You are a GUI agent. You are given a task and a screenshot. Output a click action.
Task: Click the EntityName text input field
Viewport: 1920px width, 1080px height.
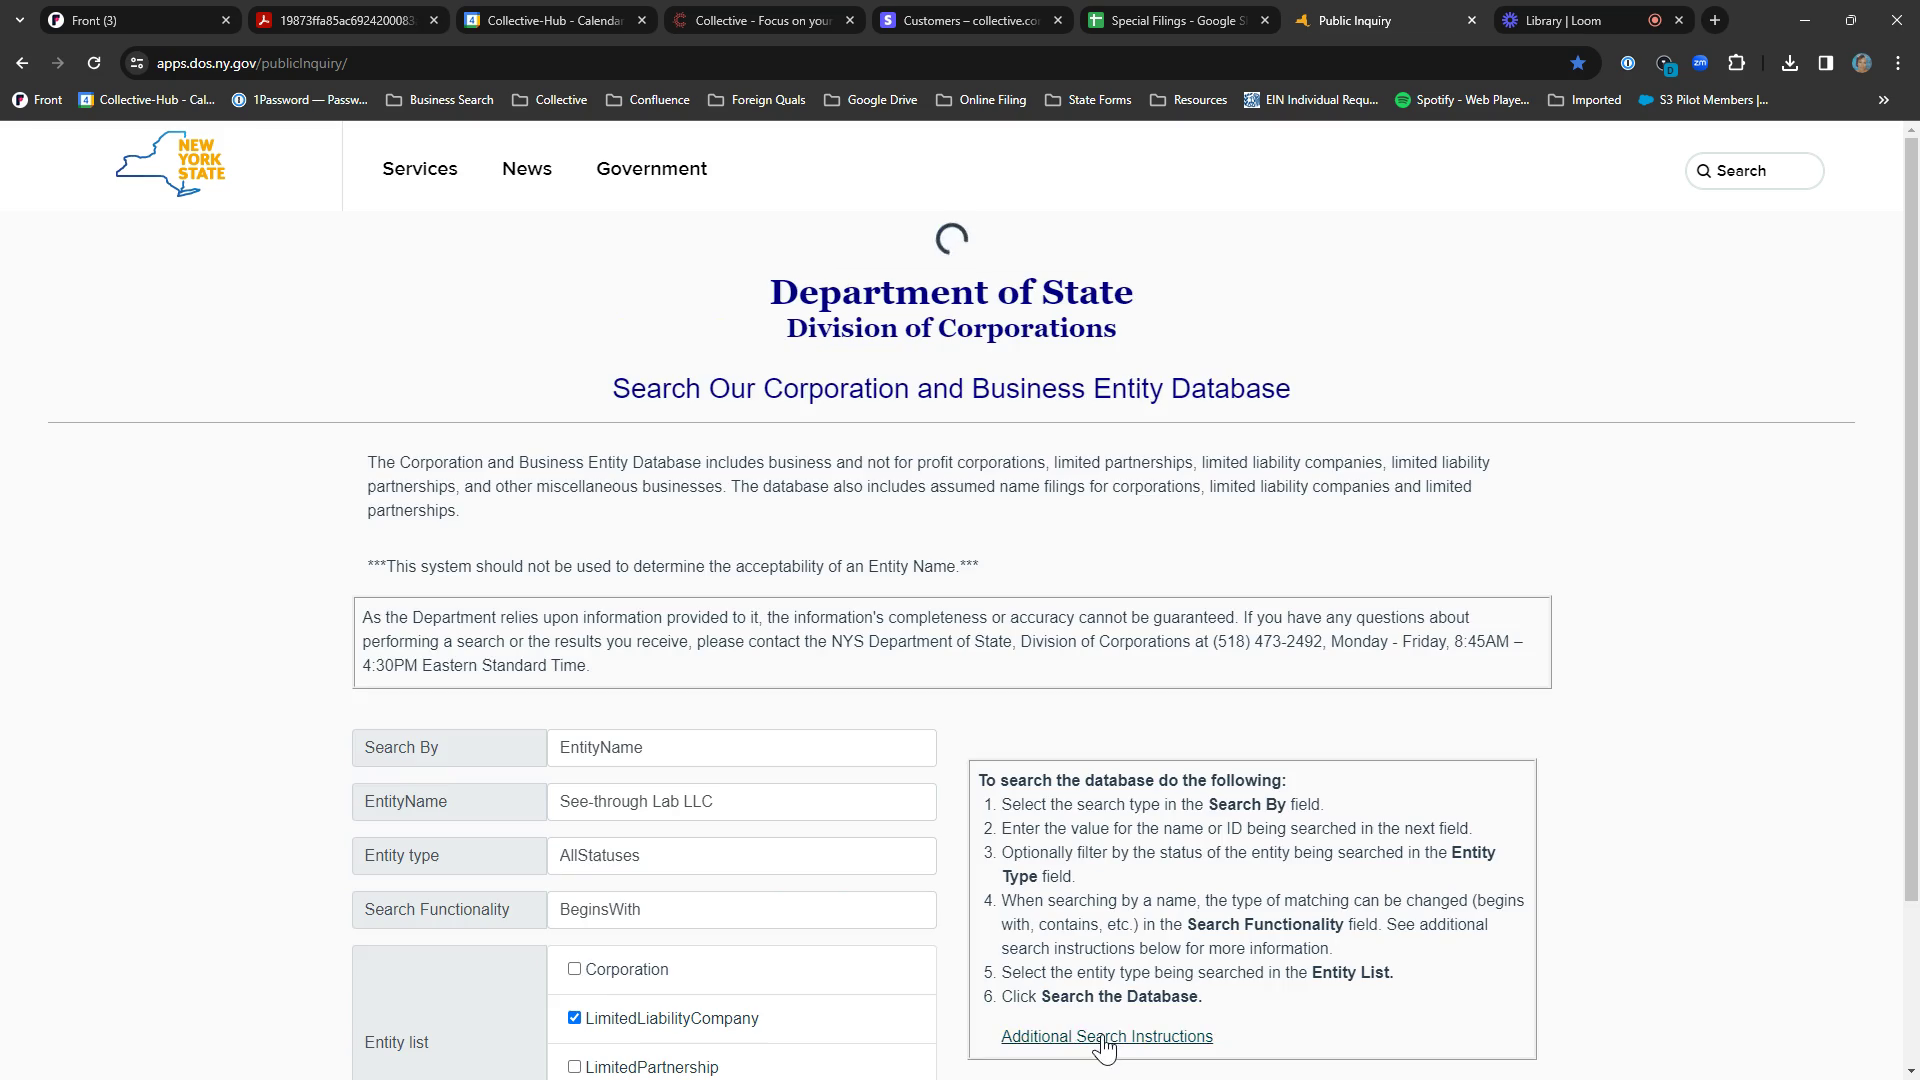(x=741, y=802)
